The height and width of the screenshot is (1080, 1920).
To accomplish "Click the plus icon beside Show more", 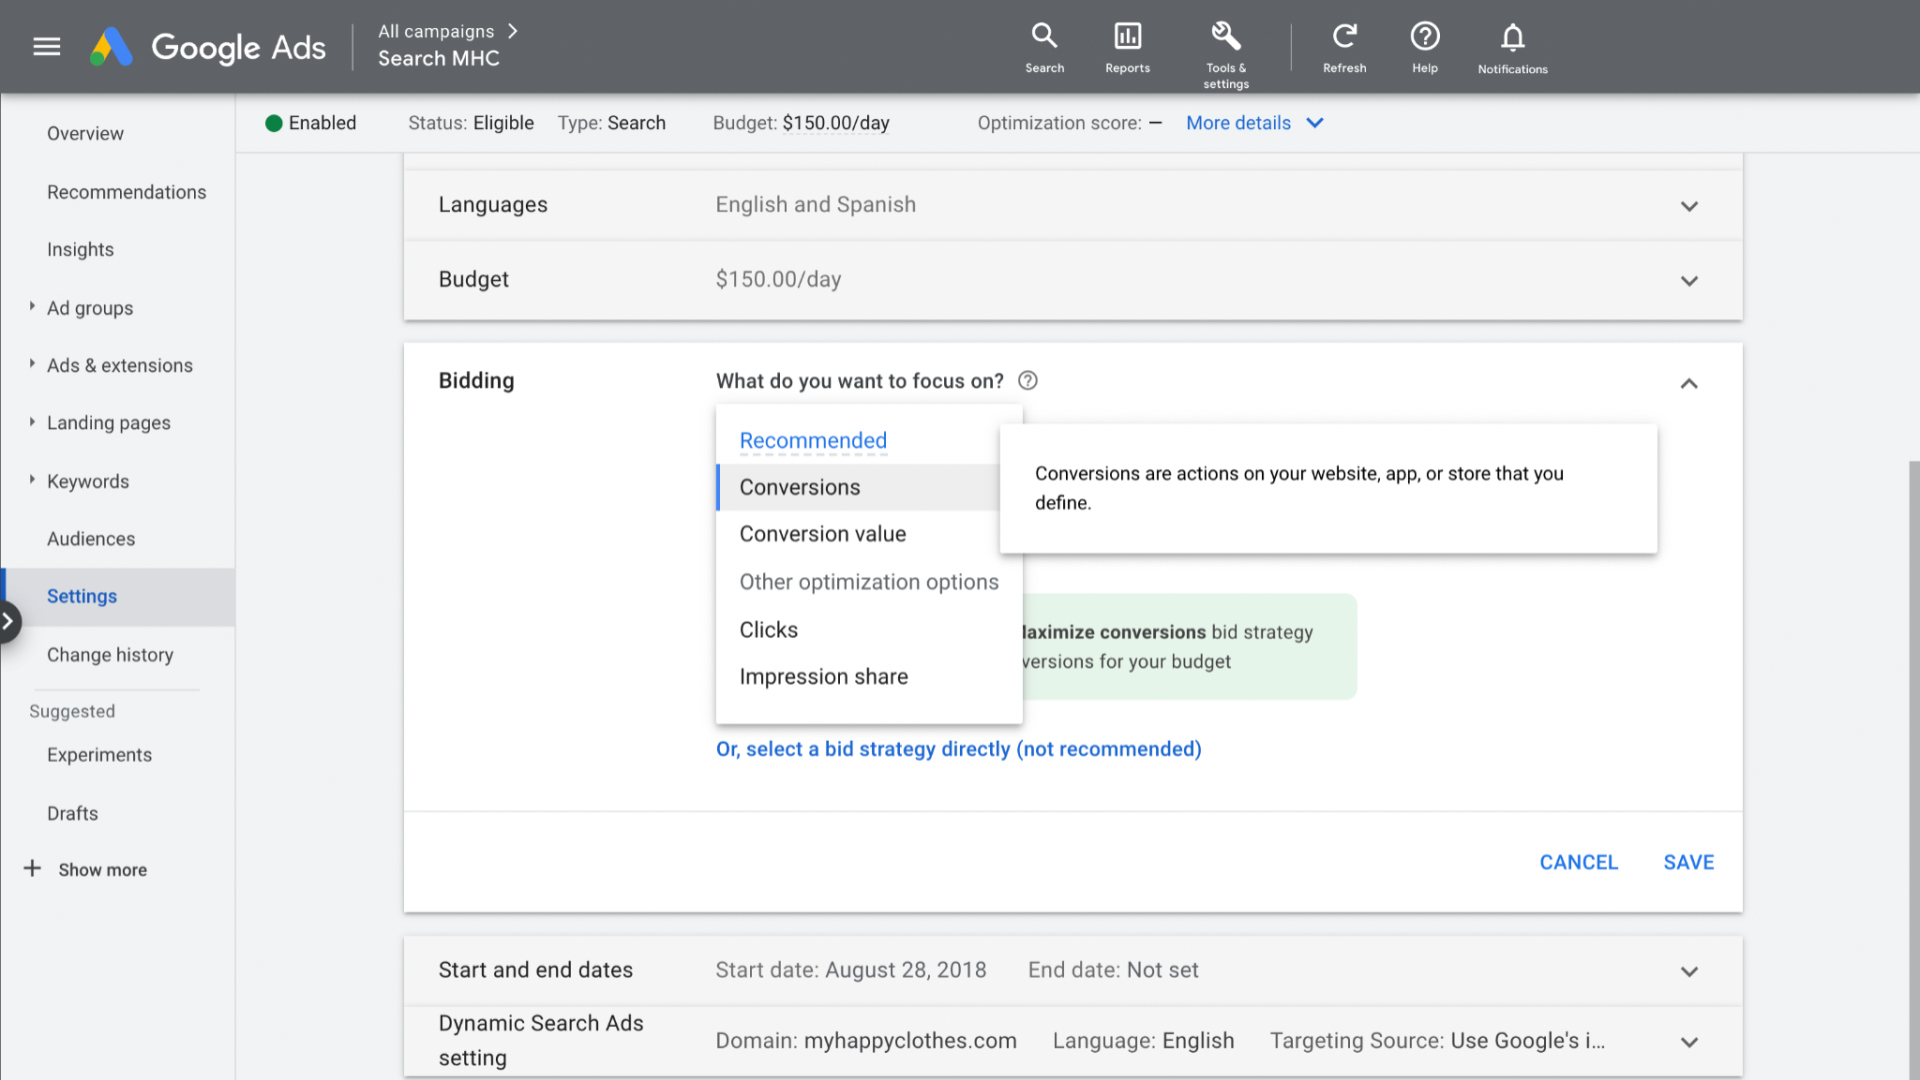I will [x=32, y=868].
